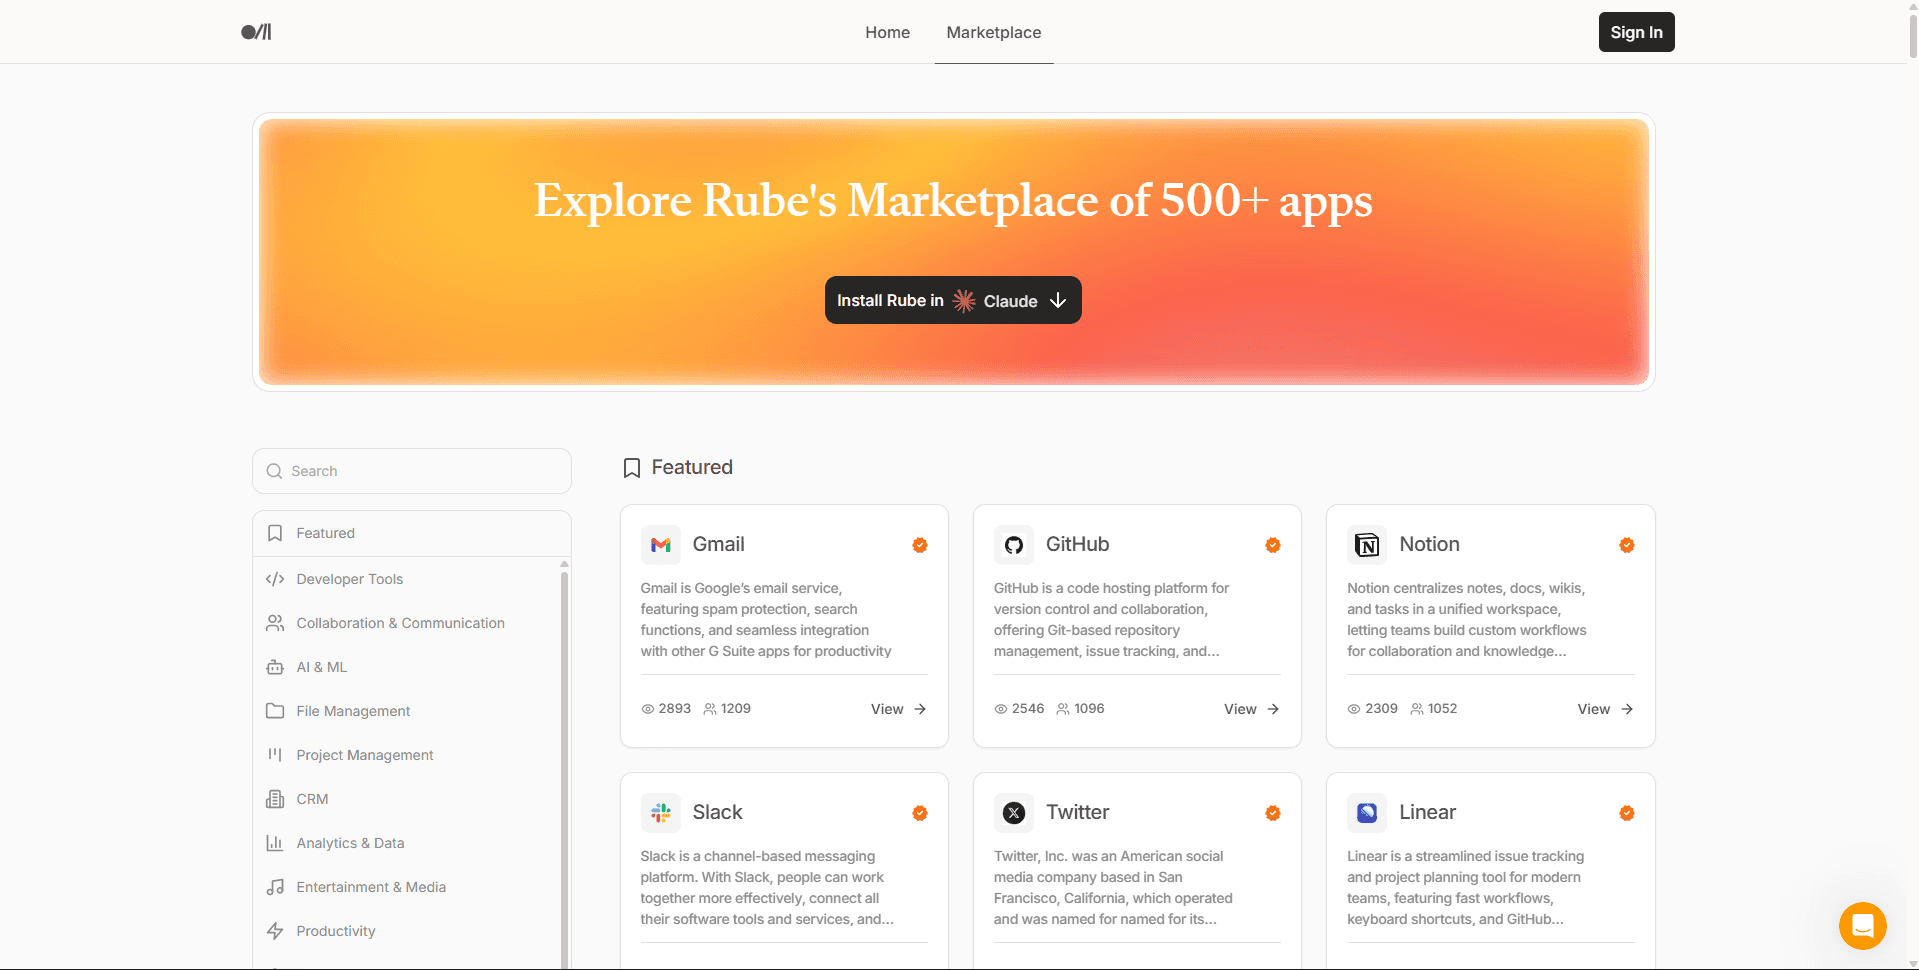Select the Twitter app icon
The height and width of the screenshot is (970, 1919).
[x=1014, y=812]
